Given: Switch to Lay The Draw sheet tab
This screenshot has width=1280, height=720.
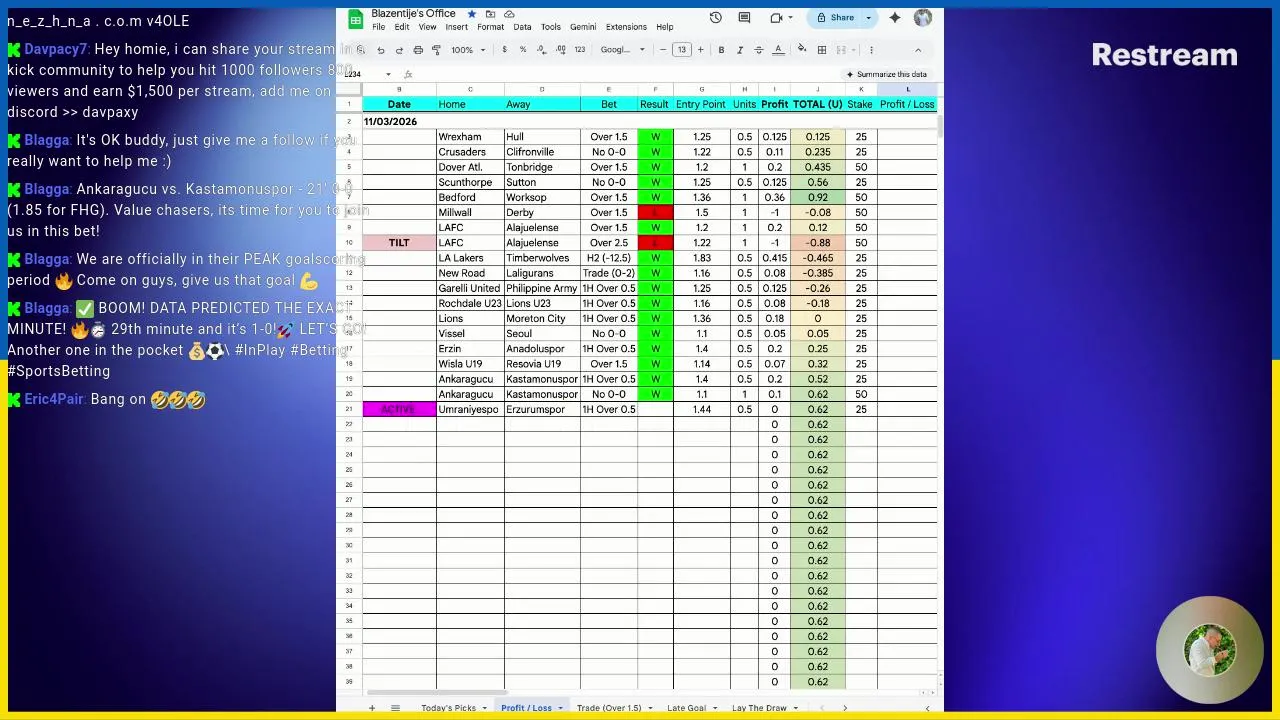Looking at the screenshot, I should (x=759, y=708).
